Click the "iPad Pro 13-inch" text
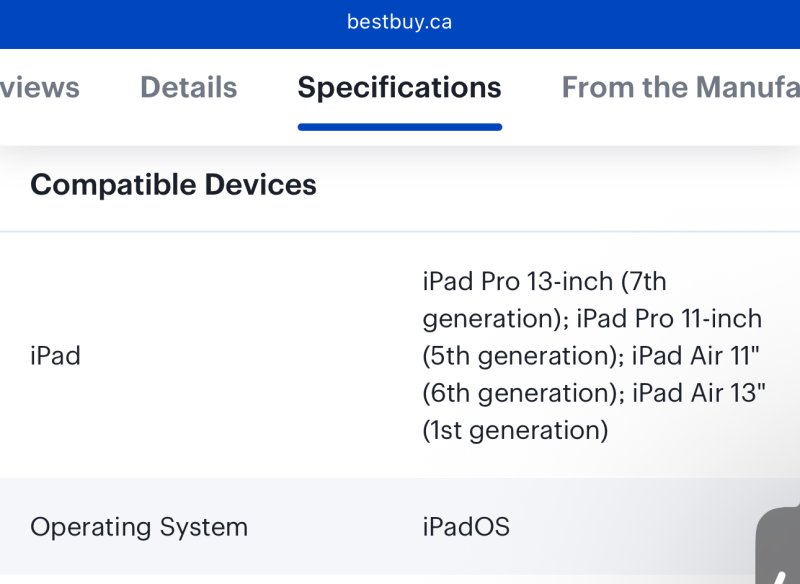 coord(518,282)
